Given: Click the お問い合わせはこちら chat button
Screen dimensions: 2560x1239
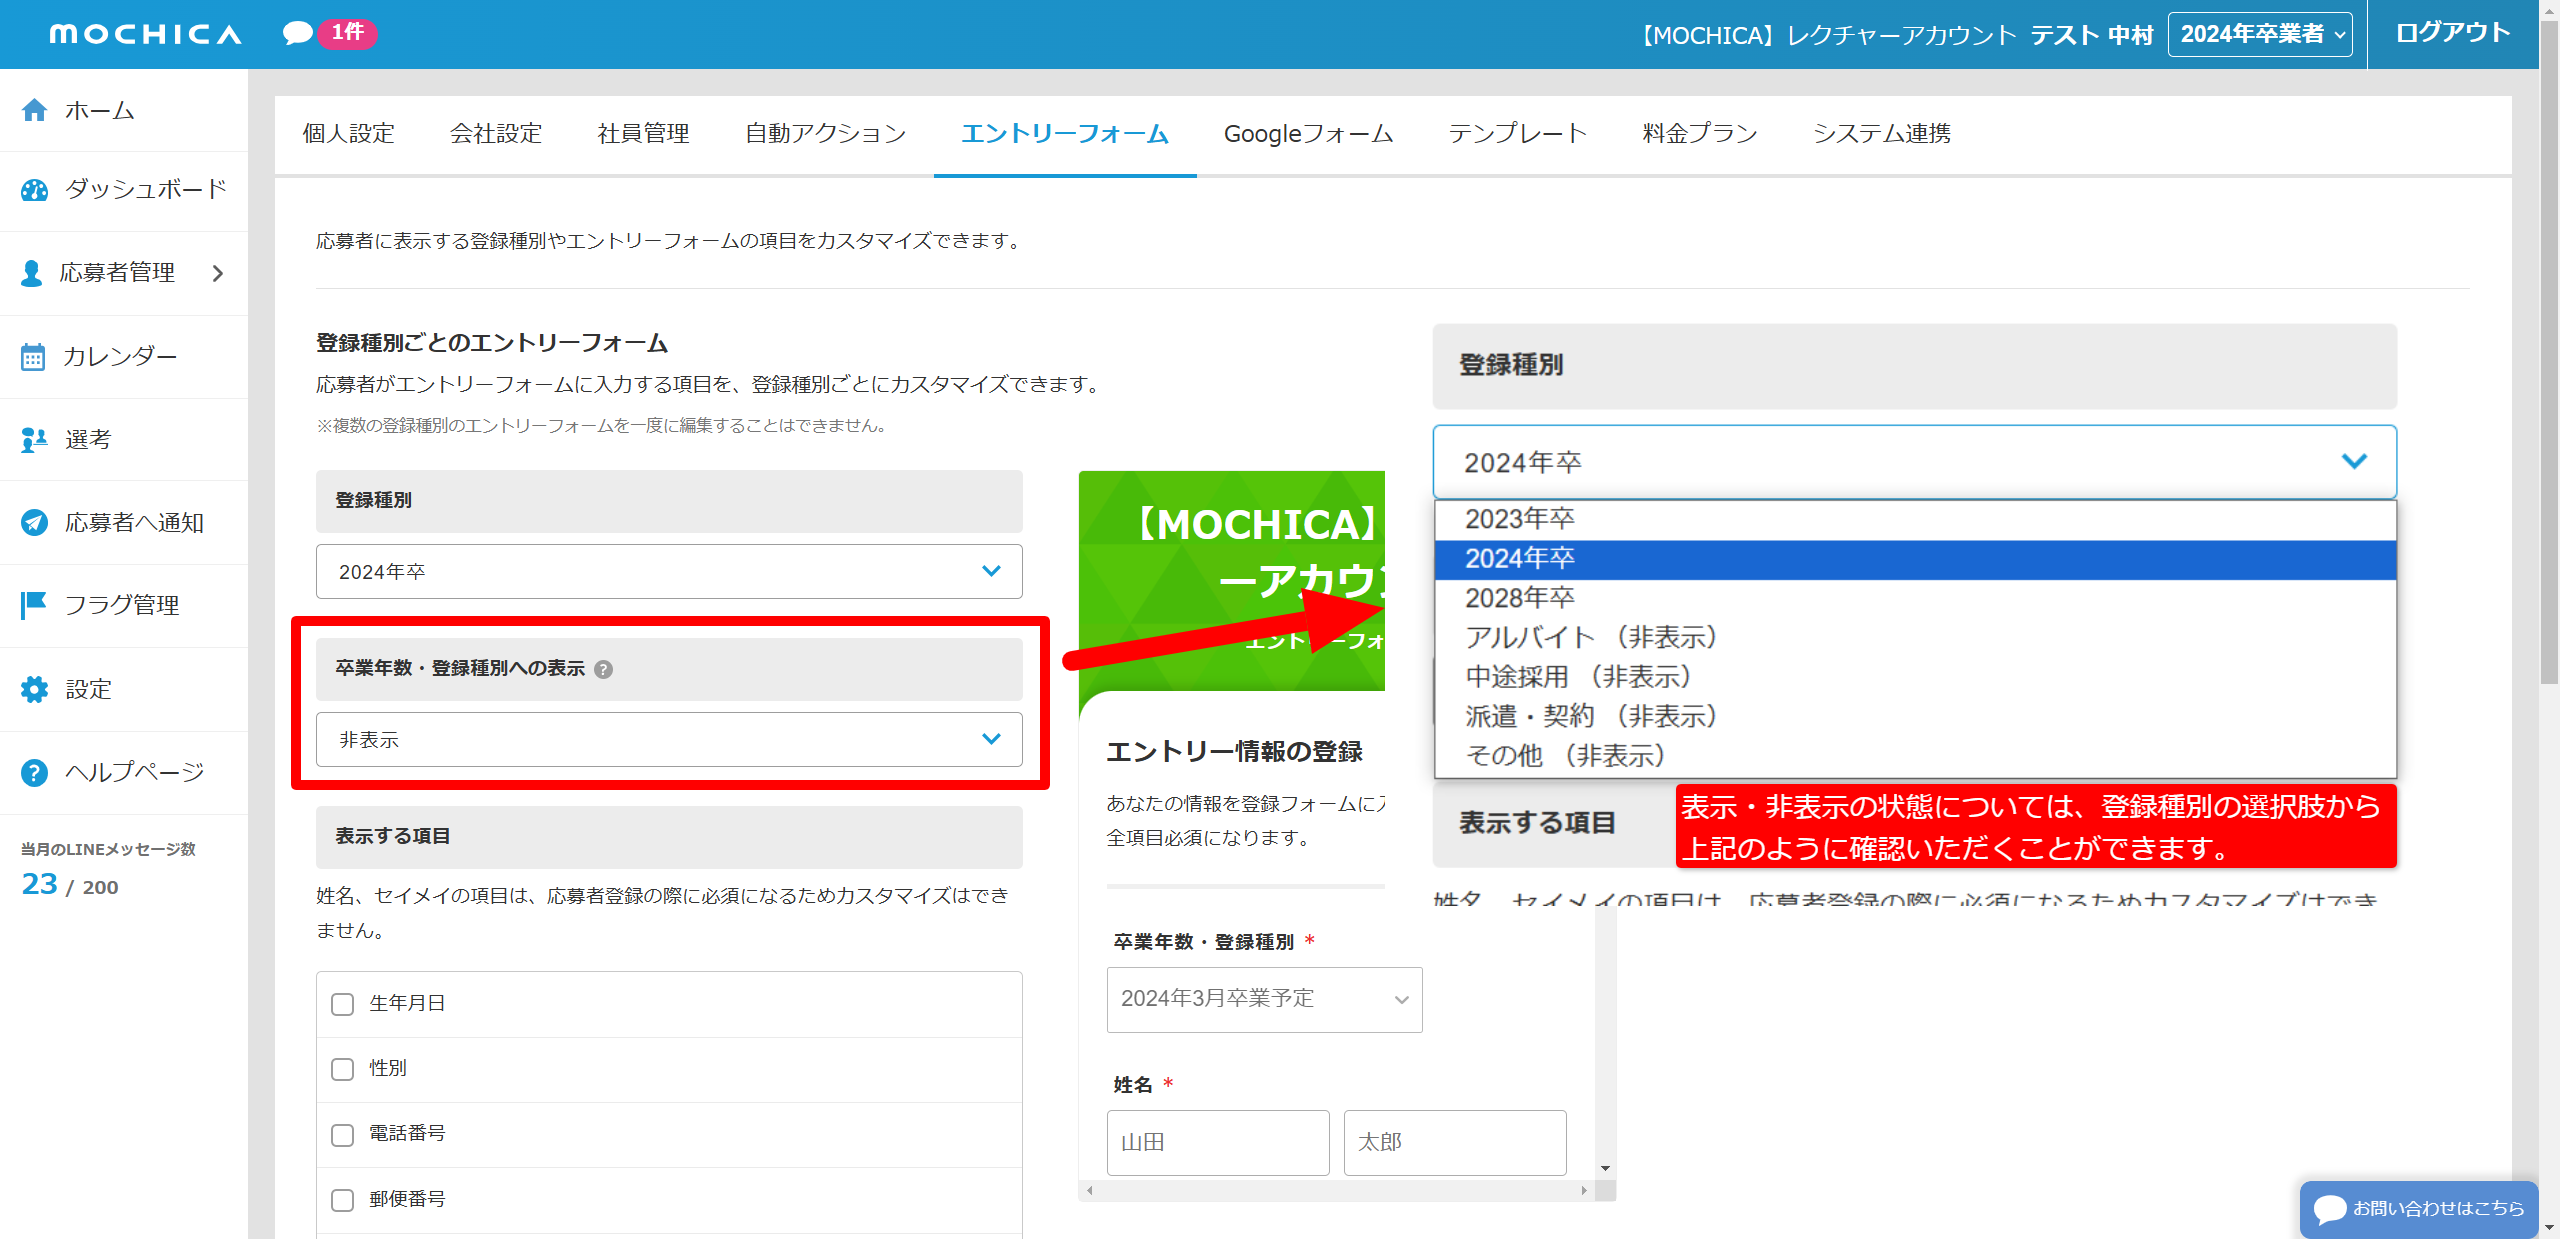Looking at the screenshot, I should (x=2419, y=1209).
